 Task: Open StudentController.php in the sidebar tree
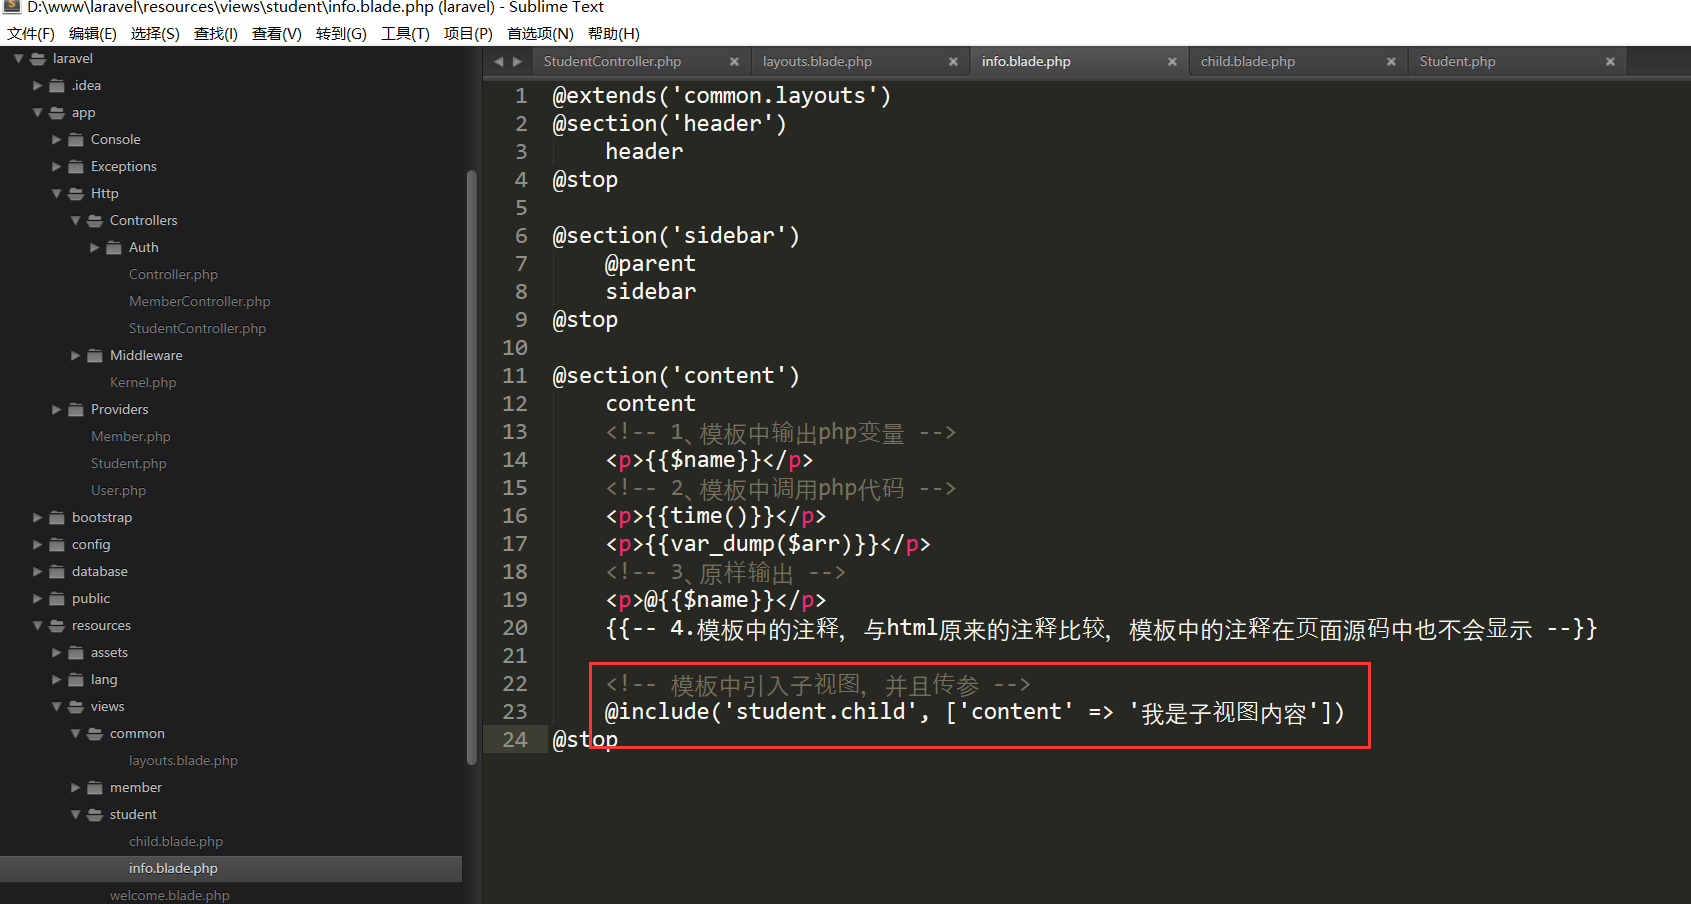click(197, 329)
